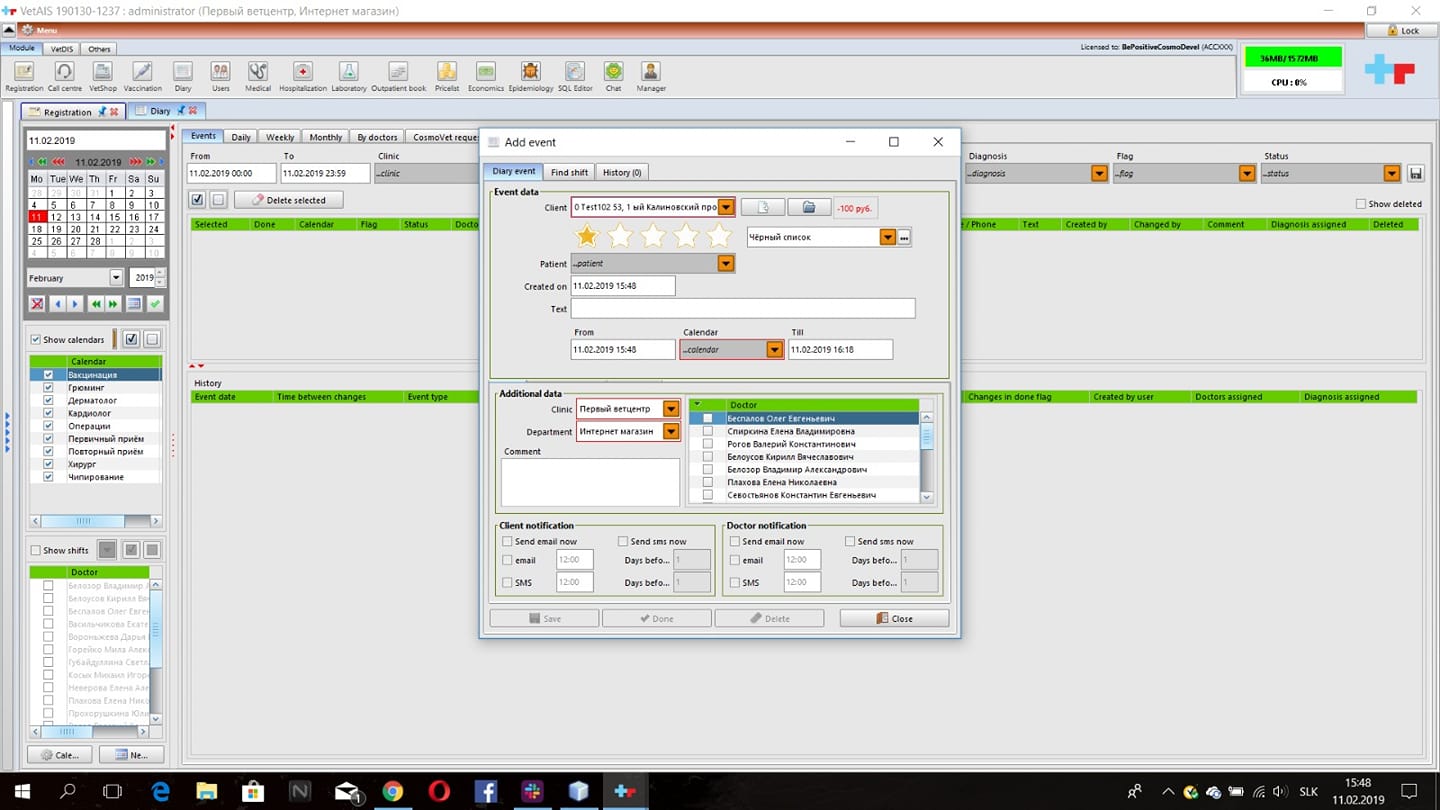Open the Calendar dropdown in Add event
This screenshot has height=810, width=1440.
point(774,350)
